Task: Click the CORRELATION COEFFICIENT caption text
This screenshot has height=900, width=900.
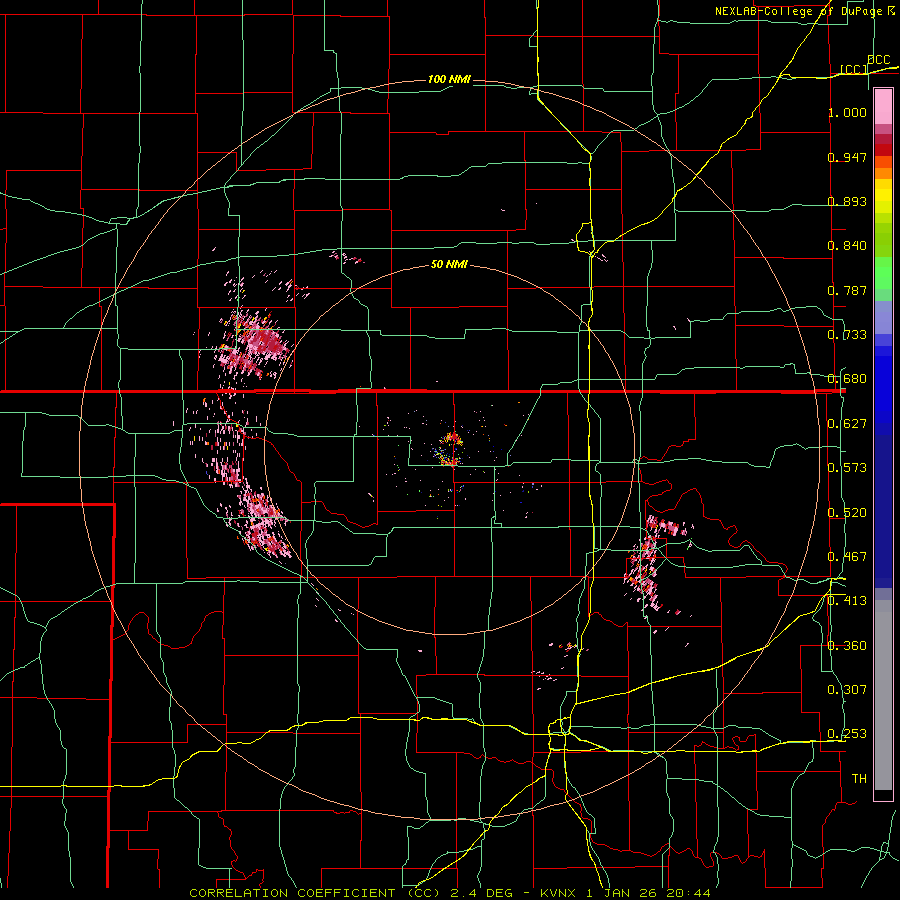Action: 296,893
